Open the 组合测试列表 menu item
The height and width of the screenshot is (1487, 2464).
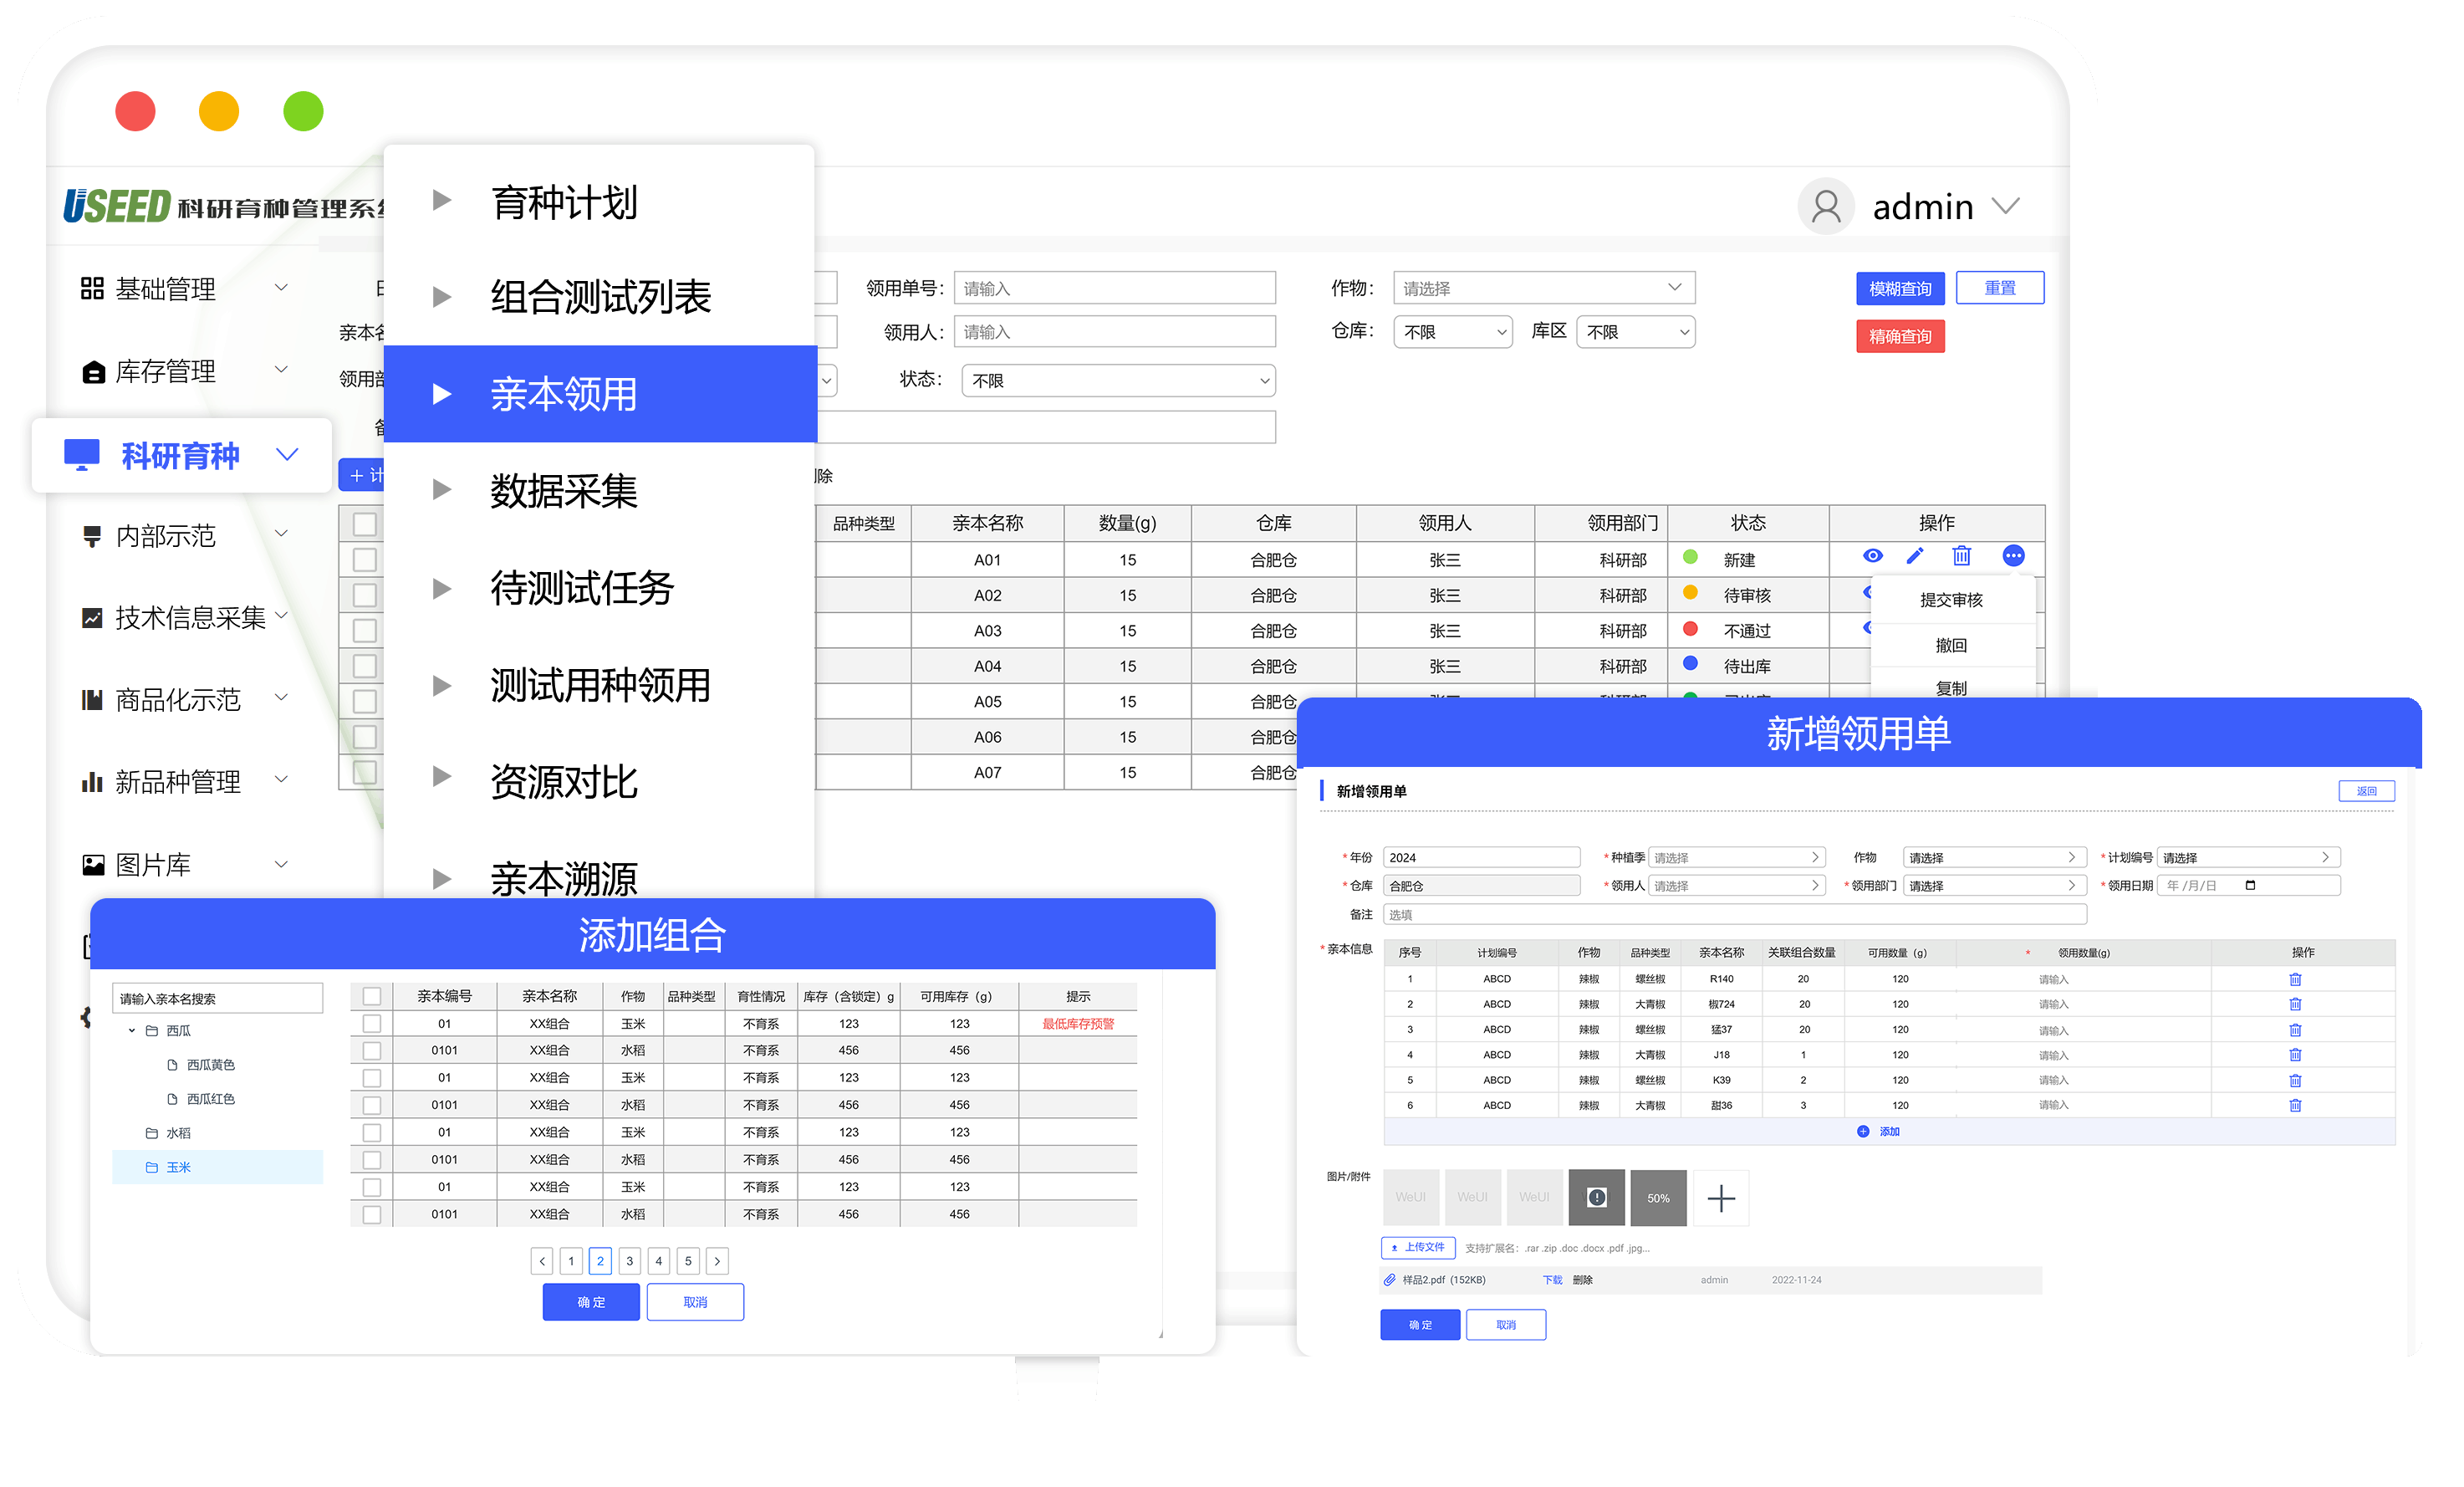(x=600, y=296)
